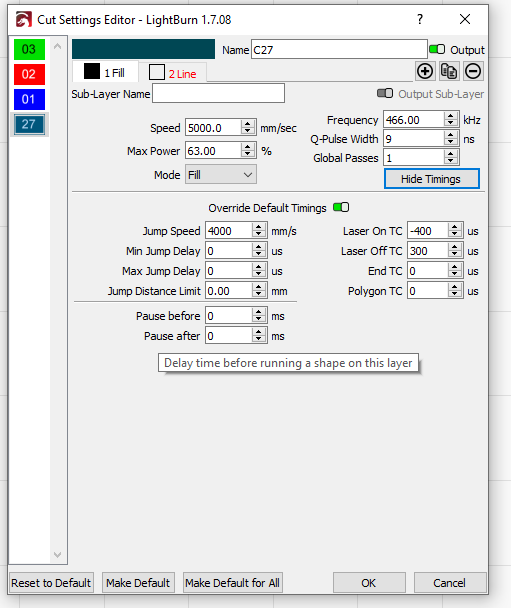Select layer 03 in the layer list
This screenshot has height=608, width=511.
point(29,49)
